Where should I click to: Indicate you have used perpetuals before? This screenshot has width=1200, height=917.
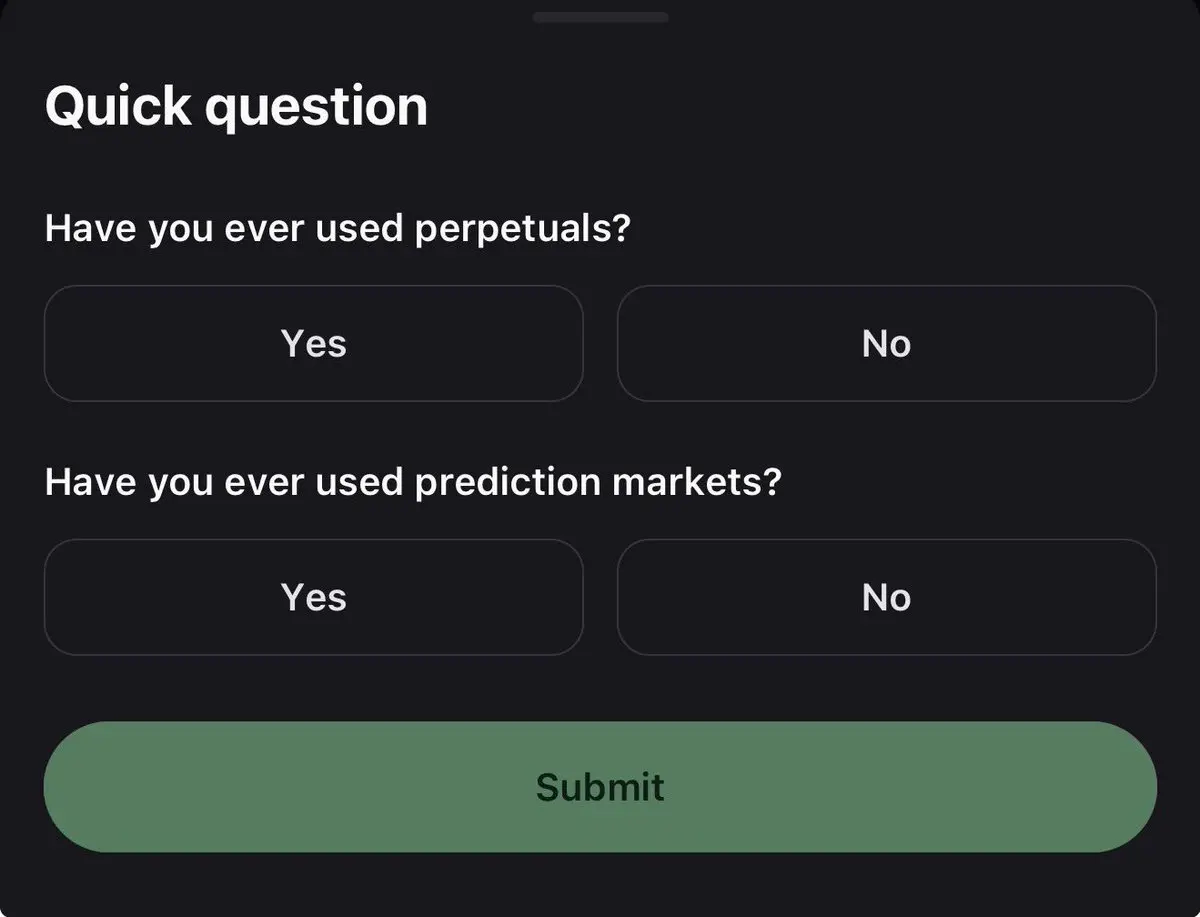tap(313, 343)
